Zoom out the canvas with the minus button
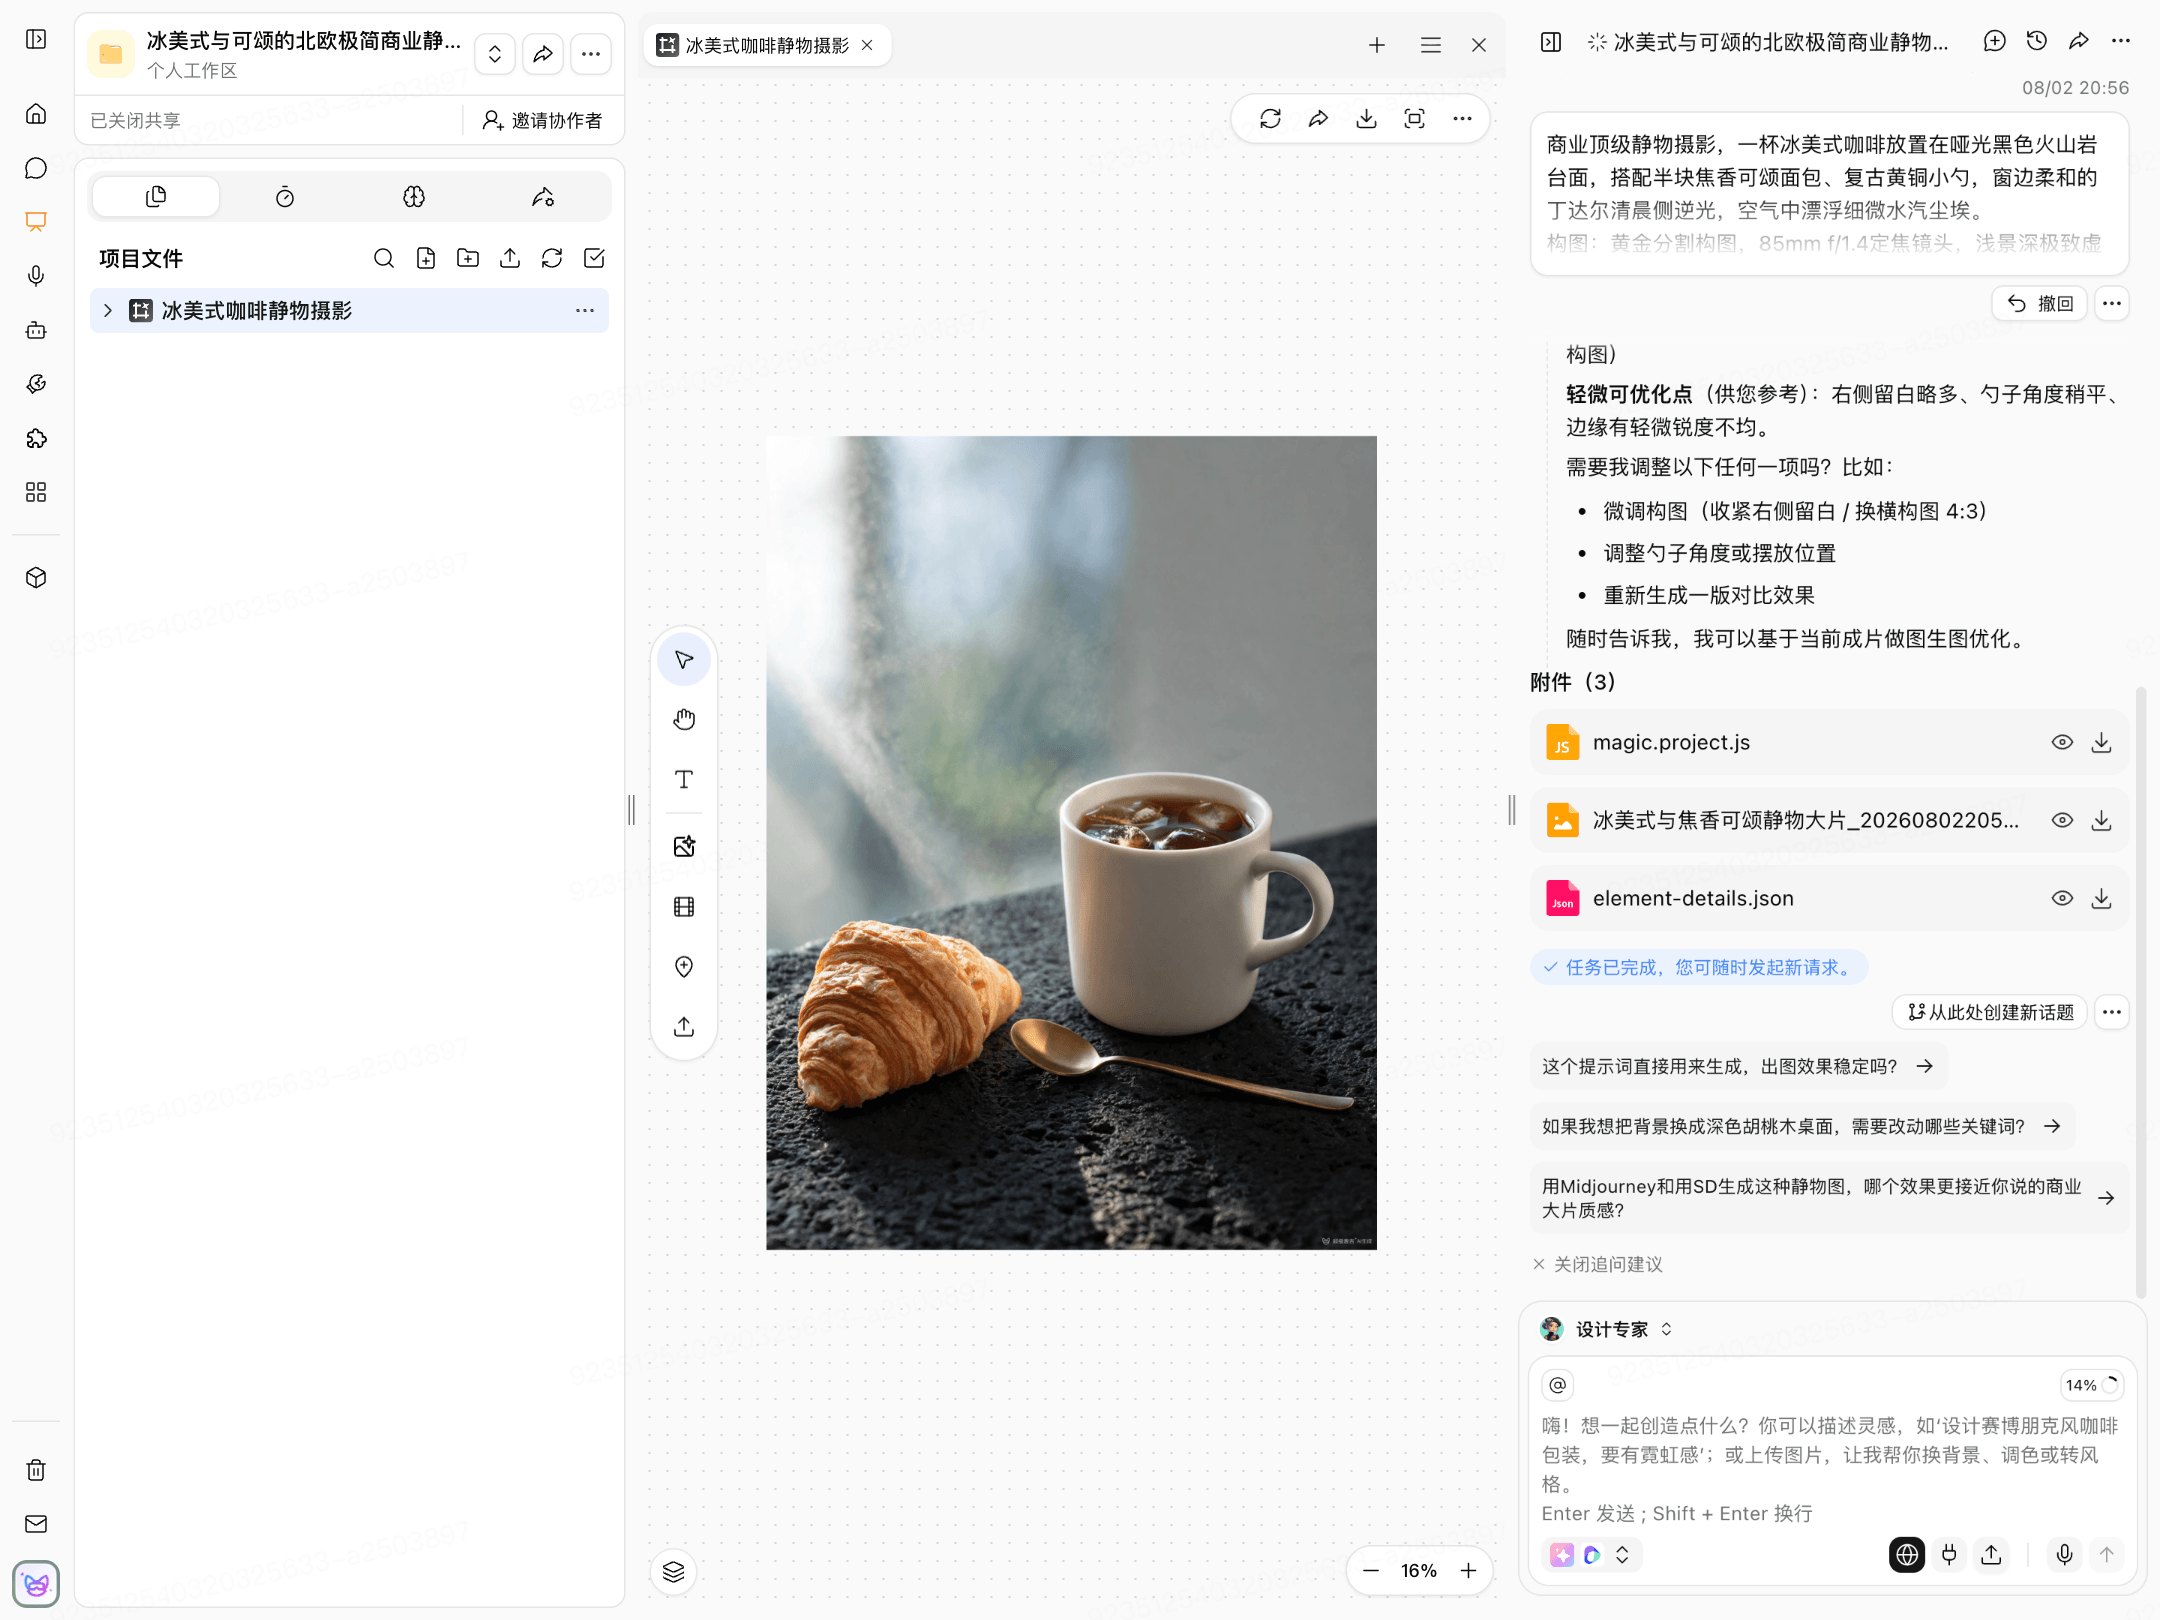This screenshot has width=2160, height=1620. pyautogui.click(x=1371, y=1570)
